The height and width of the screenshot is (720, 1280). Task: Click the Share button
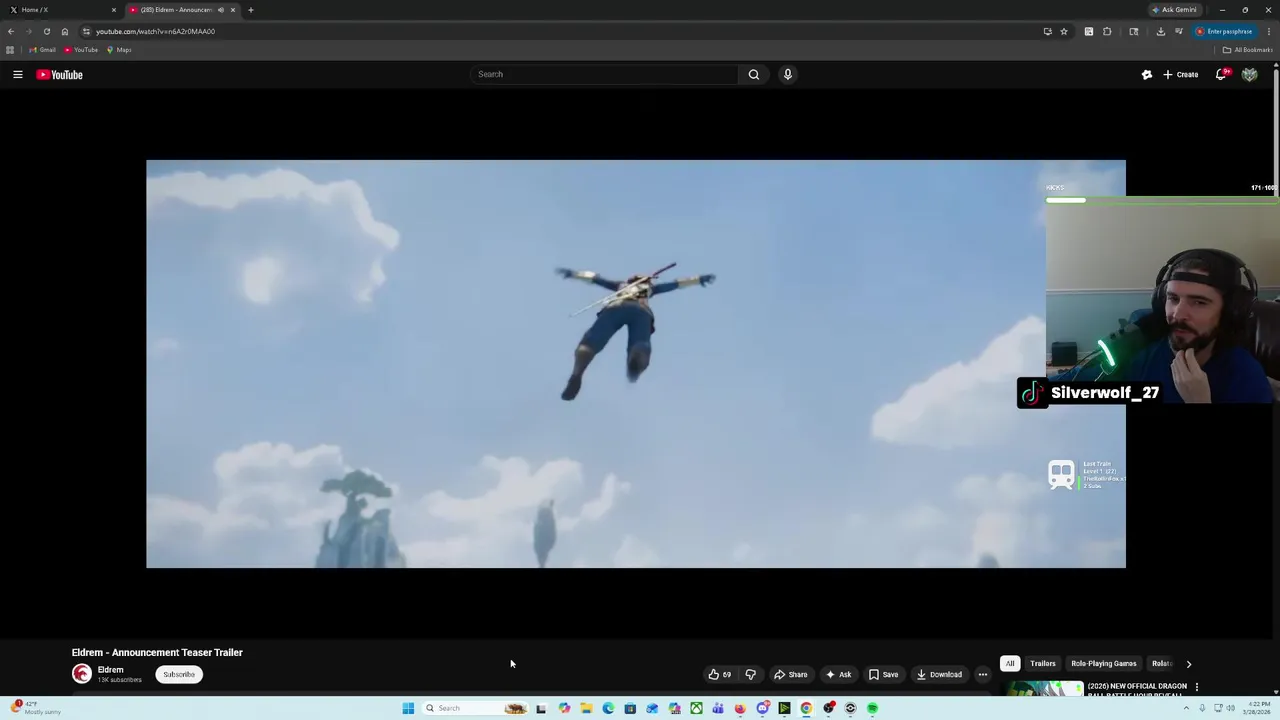(x=790, y=674)
